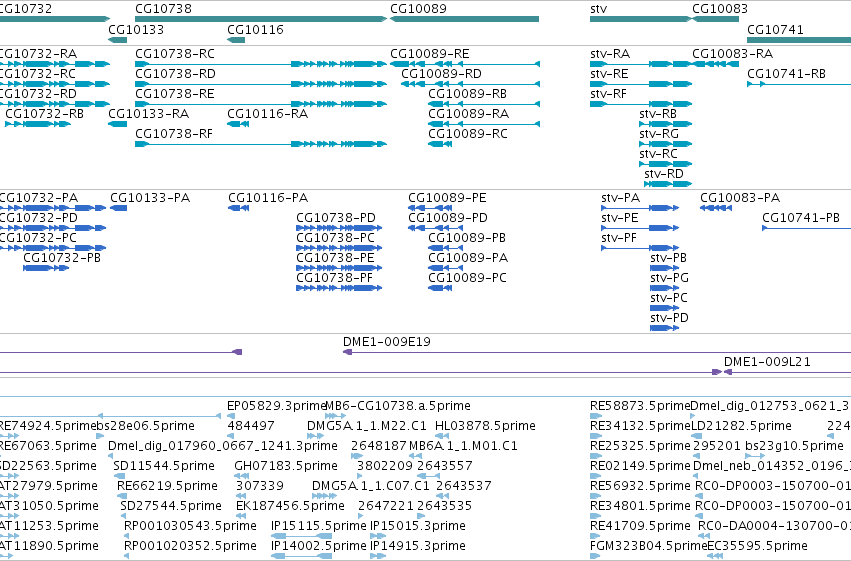Select the stv-PA protein label
Image resolution: width=851 pixels, height=561 pixels.
click(620, 198)
